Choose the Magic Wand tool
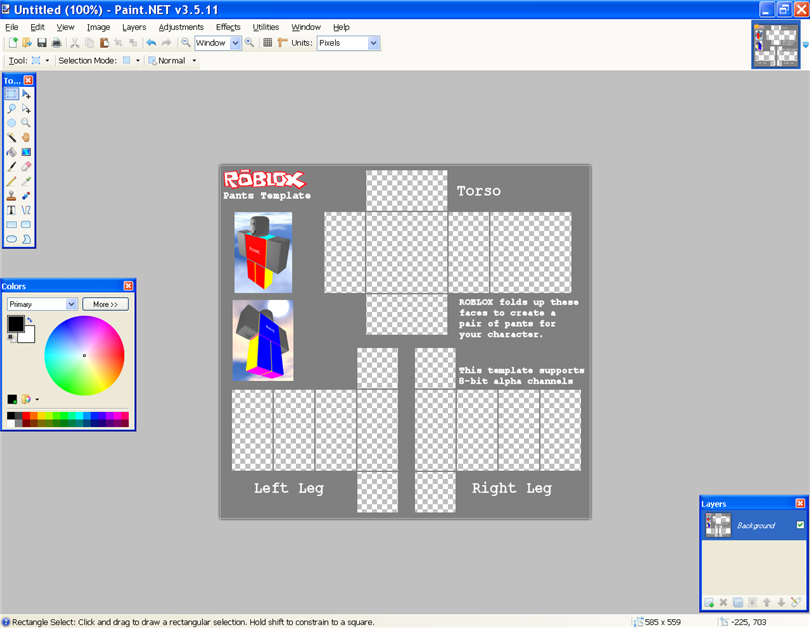The width and height of the screenshot is (810, 628). pyautogui.click(x=11, y=137)
